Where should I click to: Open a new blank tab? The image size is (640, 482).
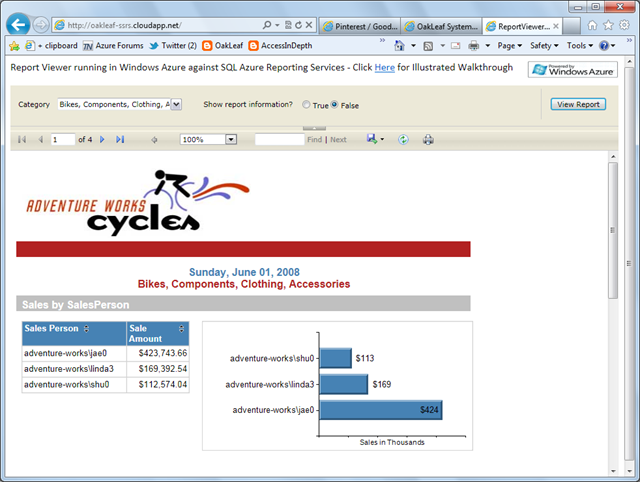coord(572,27)
